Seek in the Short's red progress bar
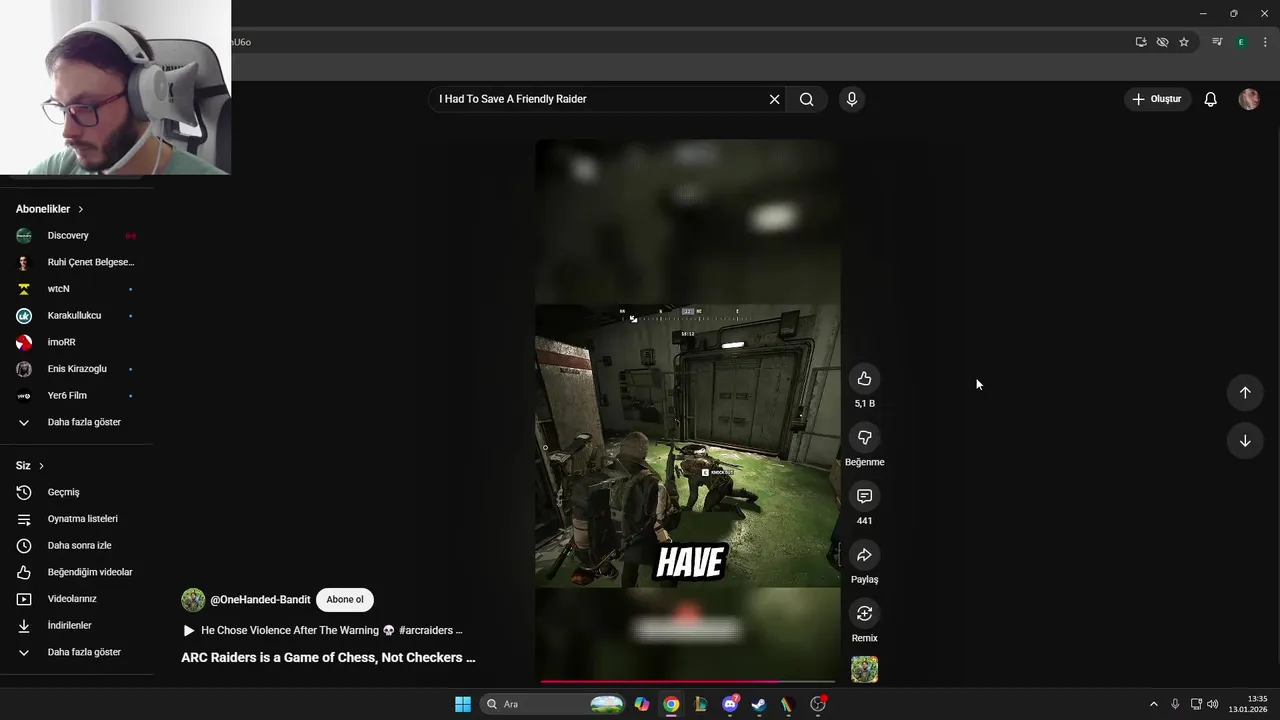This screenshot has width=1280, height=720. click(x=687, y=682)
